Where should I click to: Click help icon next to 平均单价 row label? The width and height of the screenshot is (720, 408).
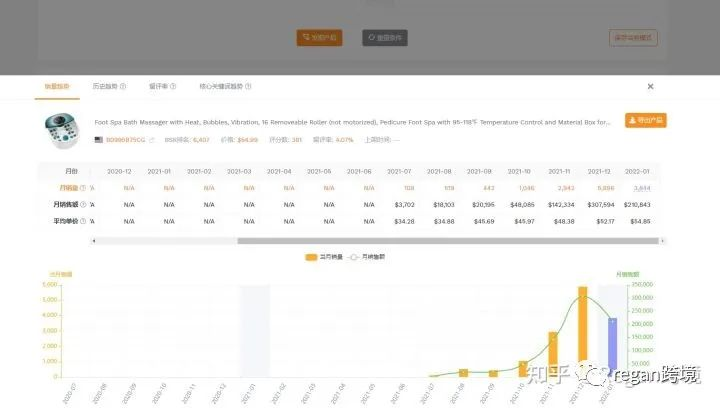(x=83, y=221)
